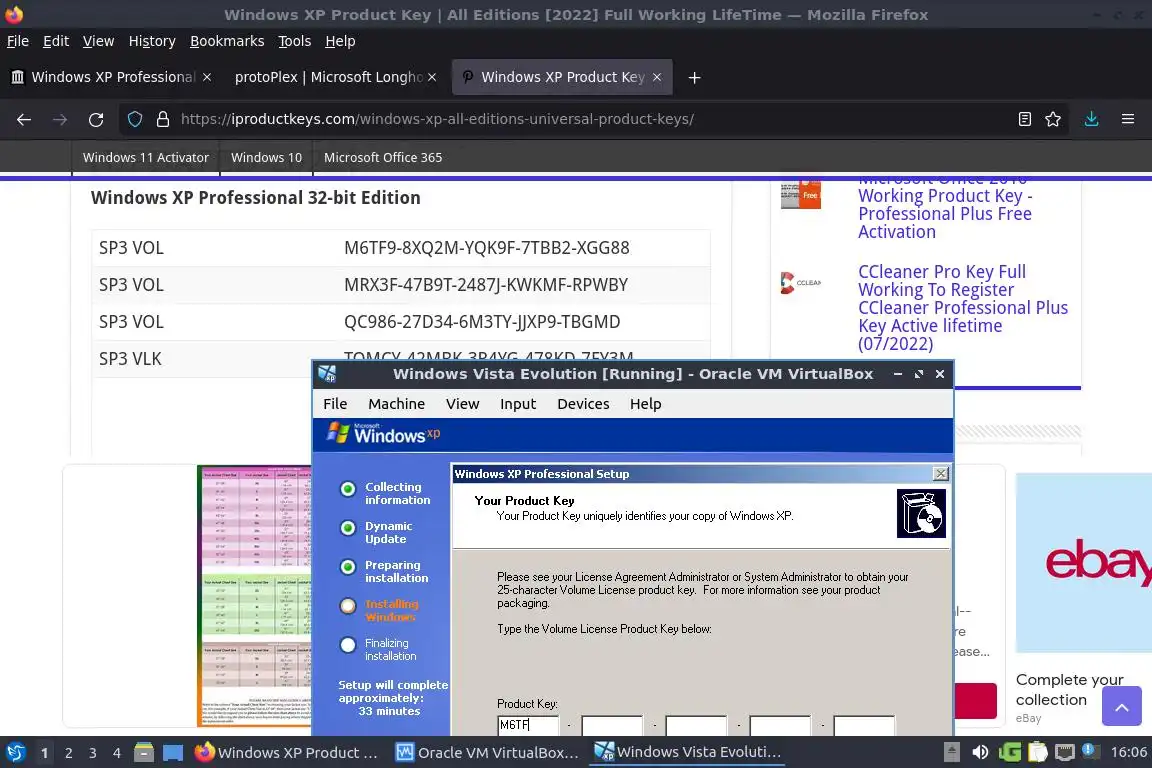
Task: Open the Firefox downloads panel
Action: [1091, 119]
